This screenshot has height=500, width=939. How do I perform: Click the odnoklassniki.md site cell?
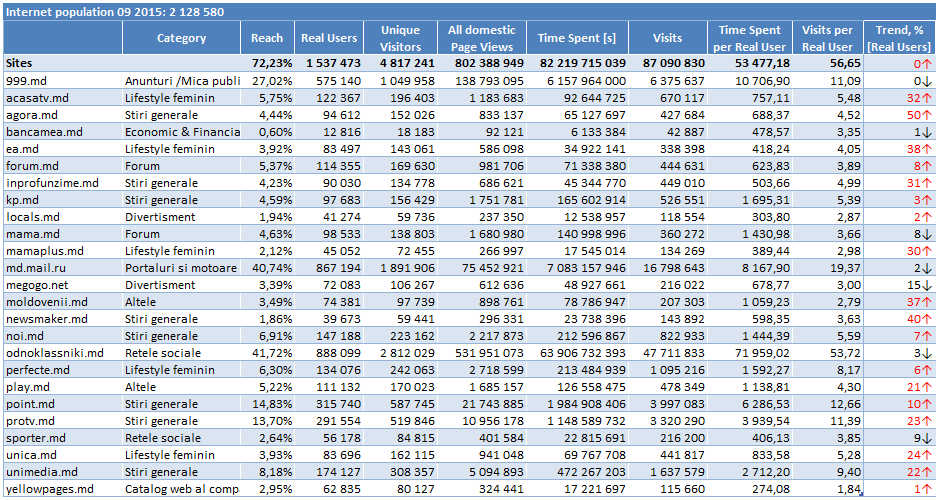tap(62, 353)
